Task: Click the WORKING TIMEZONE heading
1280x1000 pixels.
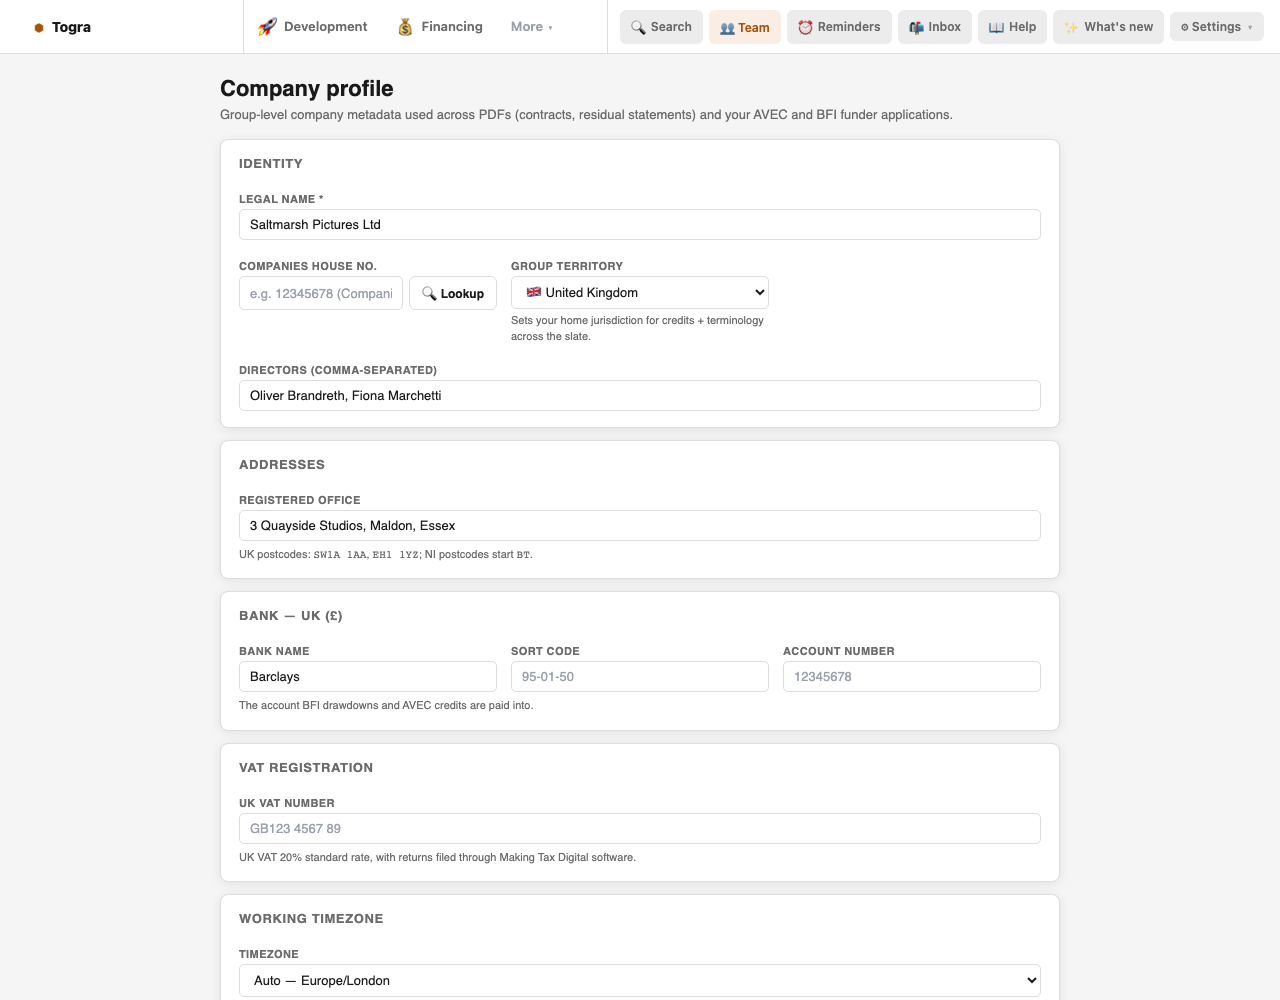Action: (311, 918)
